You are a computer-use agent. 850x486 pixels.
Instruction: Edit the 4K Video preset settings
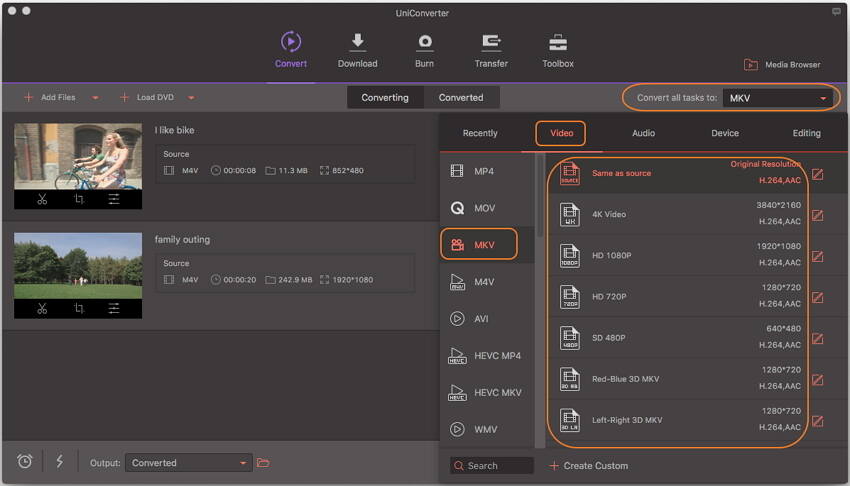tap(817, 215)
